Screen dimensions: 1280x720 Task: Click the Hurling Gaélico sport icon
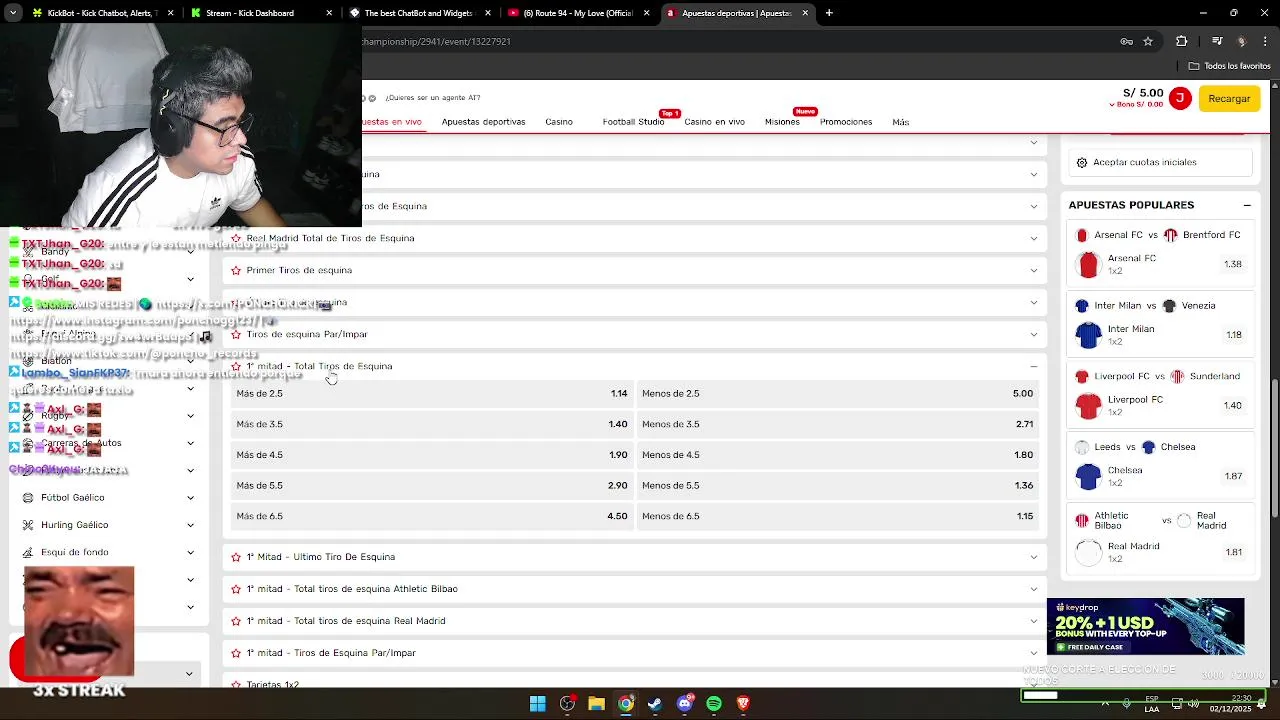pos(28,525)
